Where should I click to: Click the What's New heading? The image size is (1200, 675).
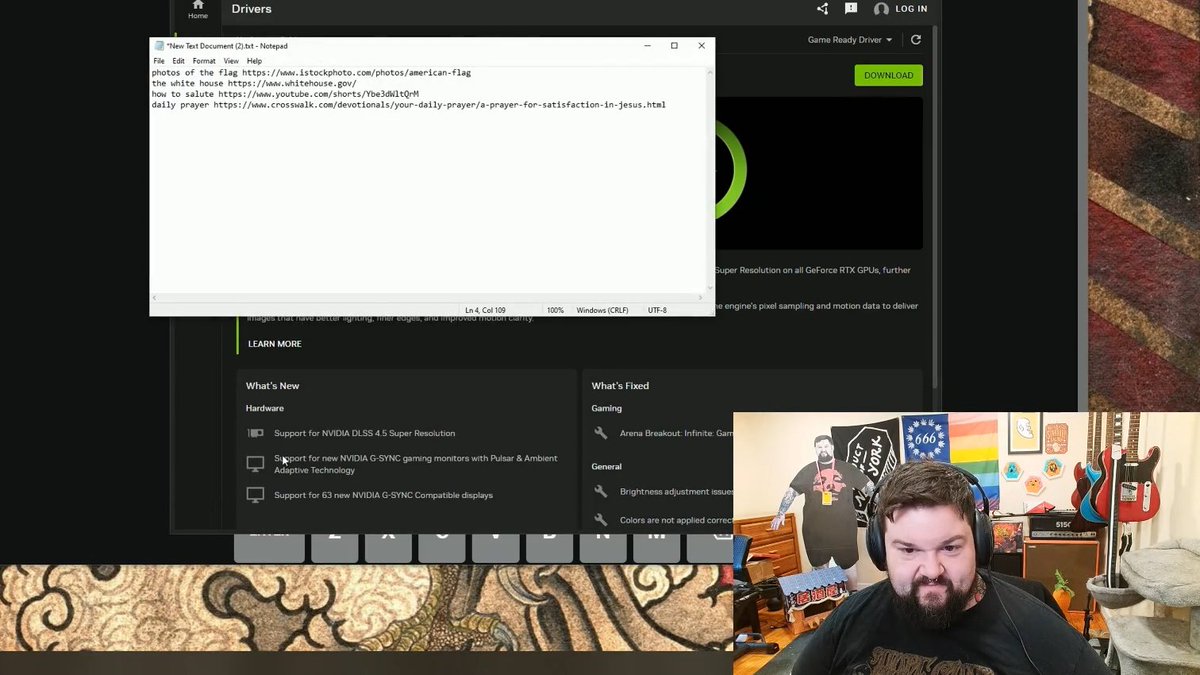272,386
